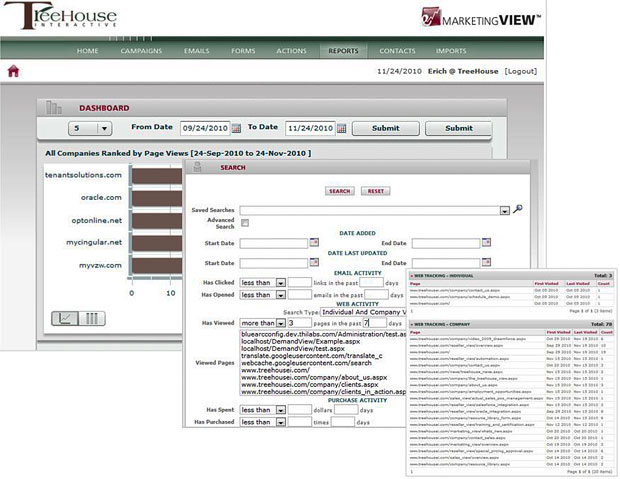This screenshot has height=479, width=620.
Task: Click the Has Viewed pages count field
Action: click(299, 323)
